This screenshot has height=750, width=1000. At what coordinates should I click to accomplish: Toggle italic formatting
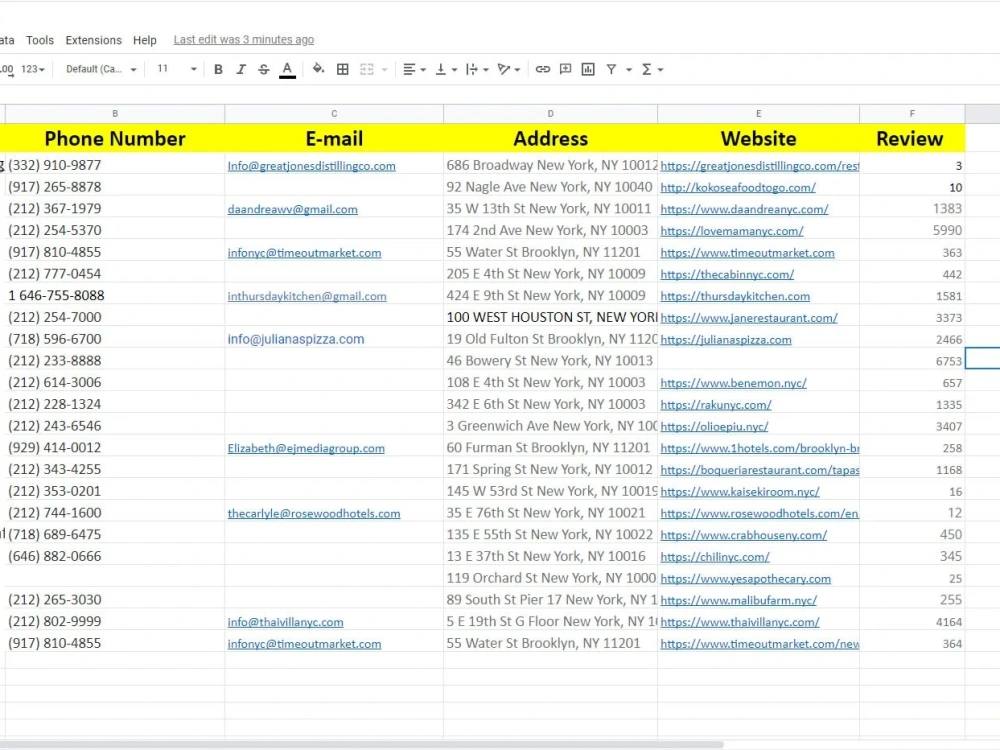coord(241,70)
